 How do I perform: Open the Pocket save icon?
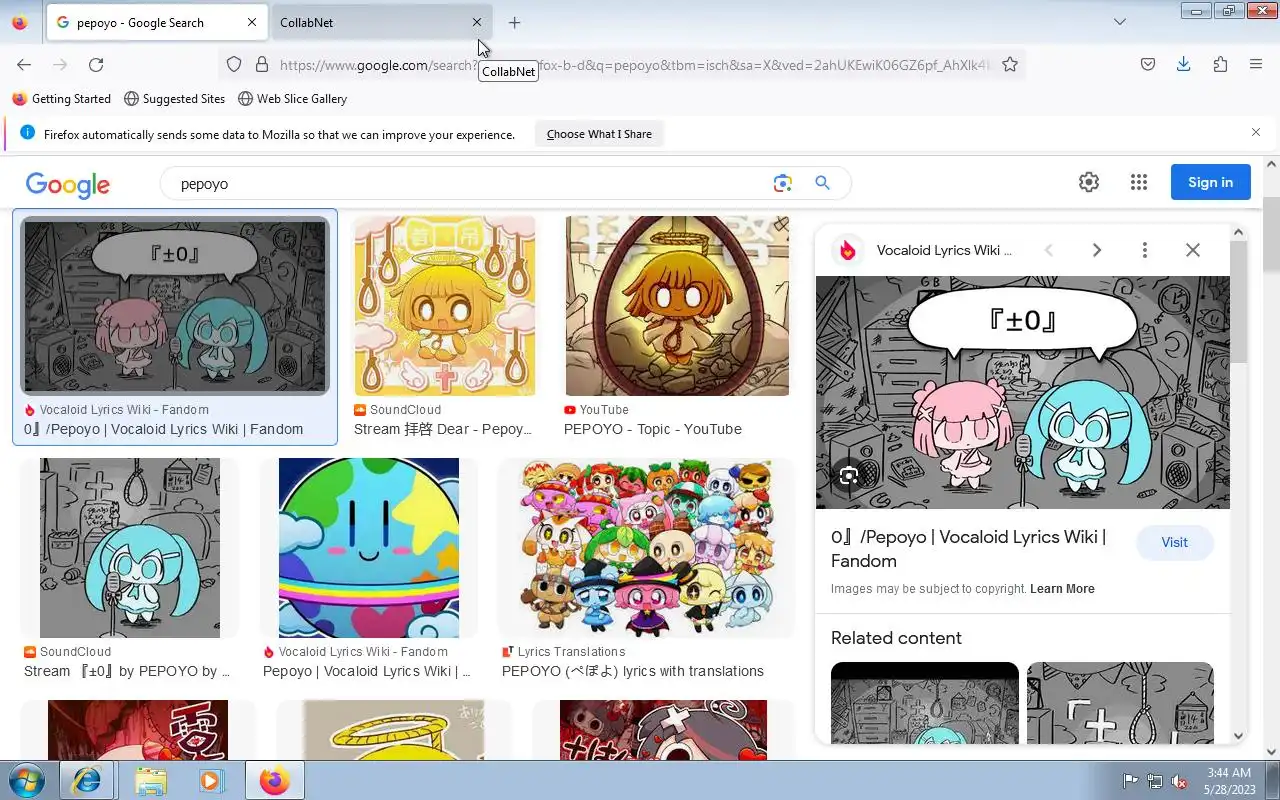pyautogui.click(x=1148, y=65)
